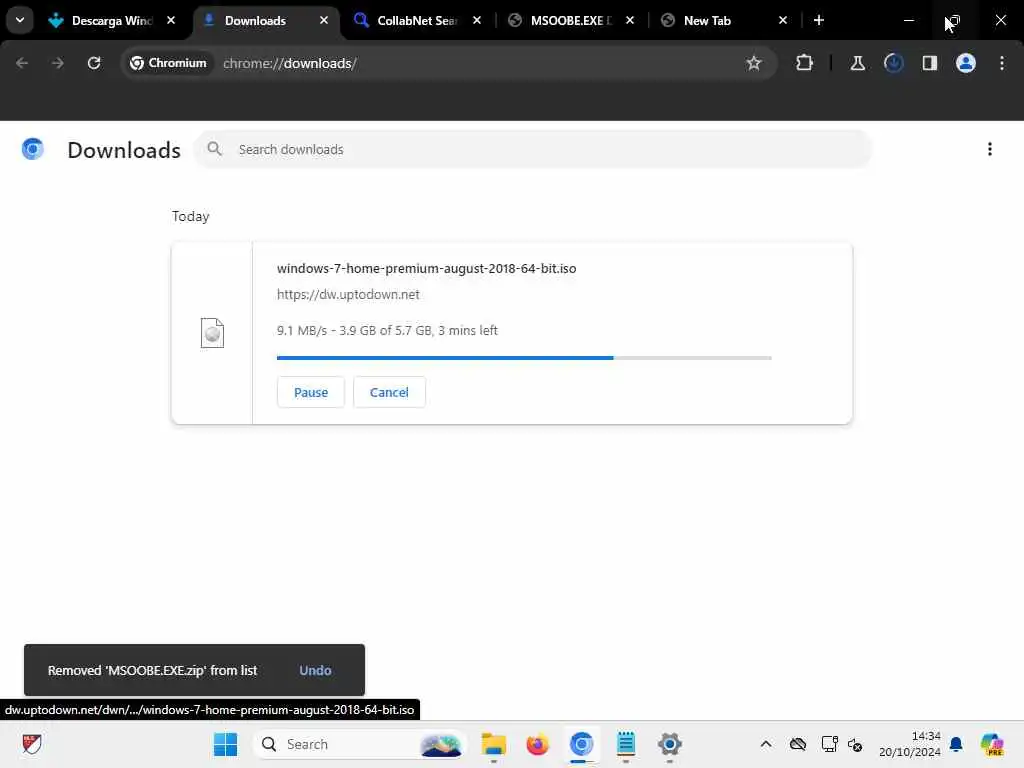1024x768 pixels.
Task: Reload the current page
Action: pos(94,63)
